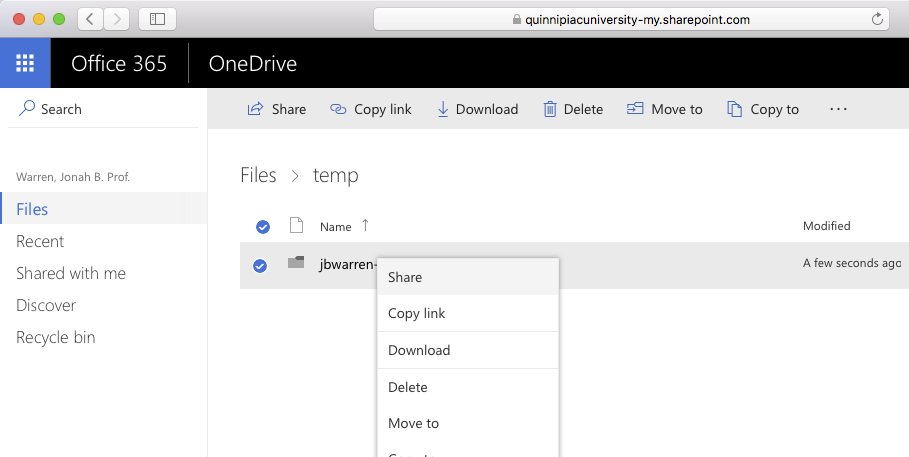Go to Files in the breadcrumb path

click(x=258, y=175)
